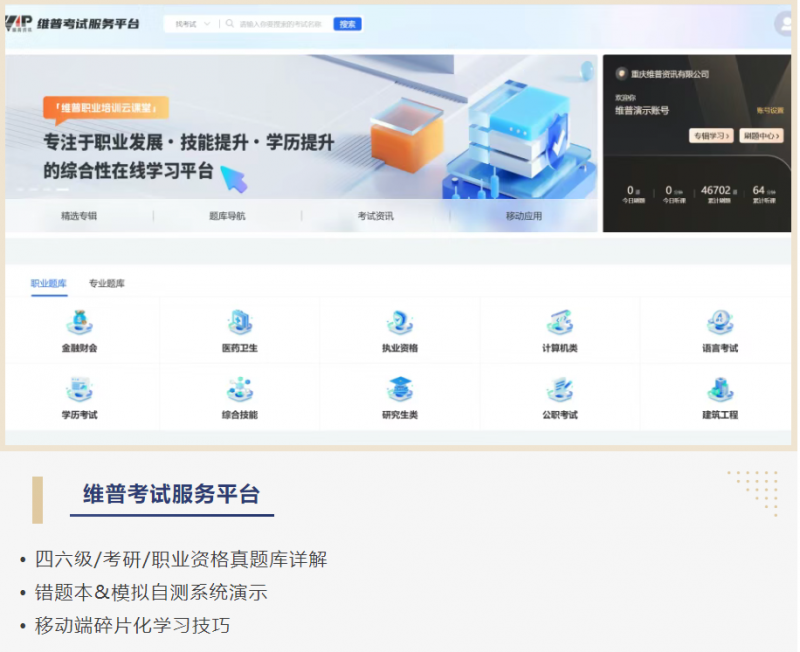This screenshot has width=800, height=652.
Task: Open the 执业资格 category icon
Action: click(x=399, y=322)
